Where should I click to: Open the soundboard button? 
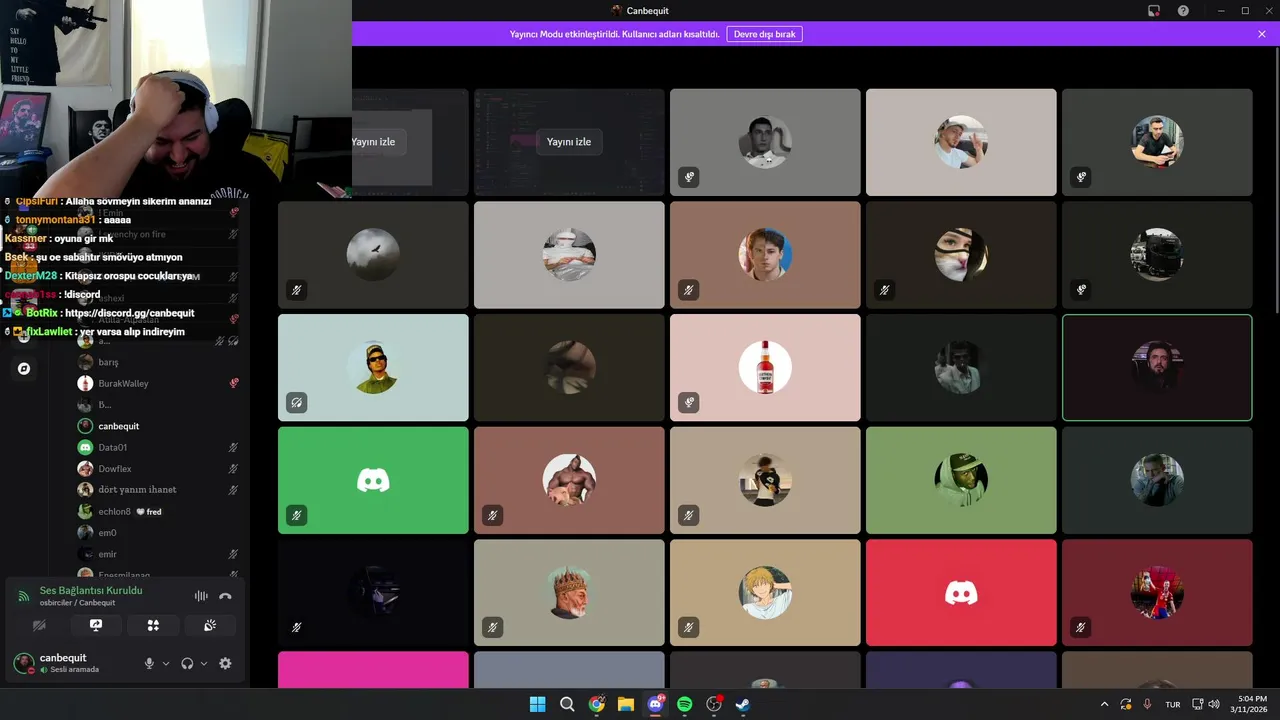pos(210,625)
